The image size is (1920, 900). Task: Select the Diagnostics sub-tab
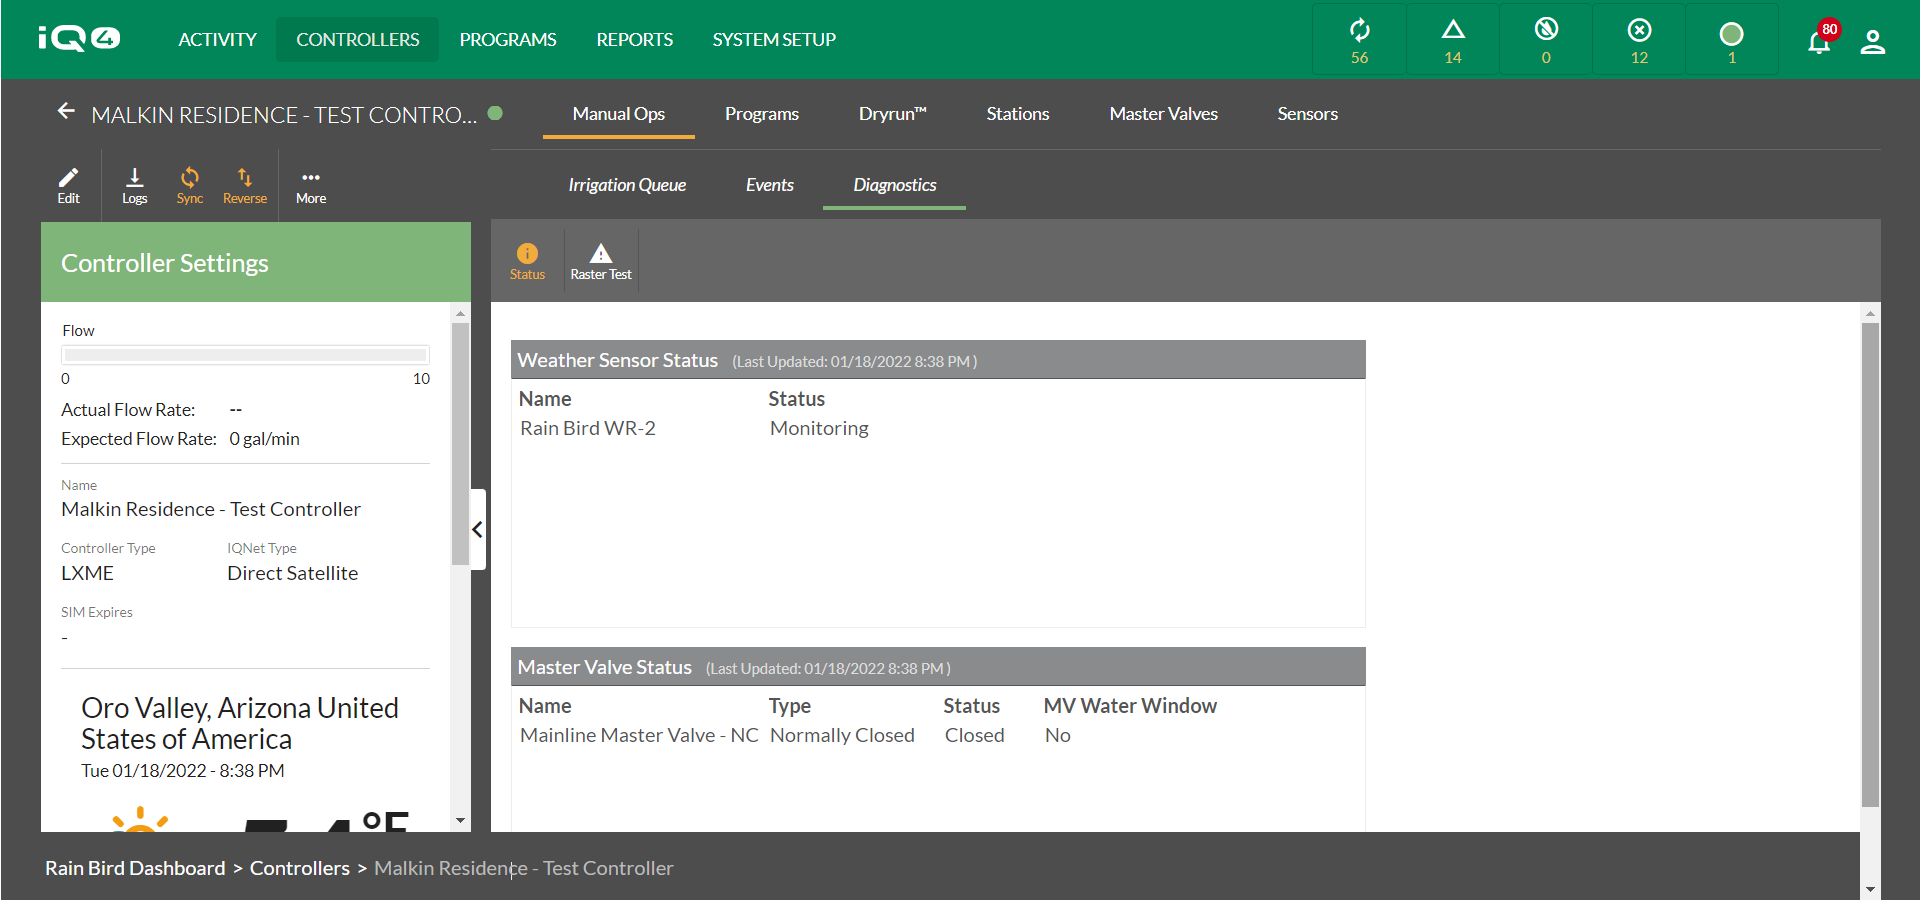pos(894,185)
